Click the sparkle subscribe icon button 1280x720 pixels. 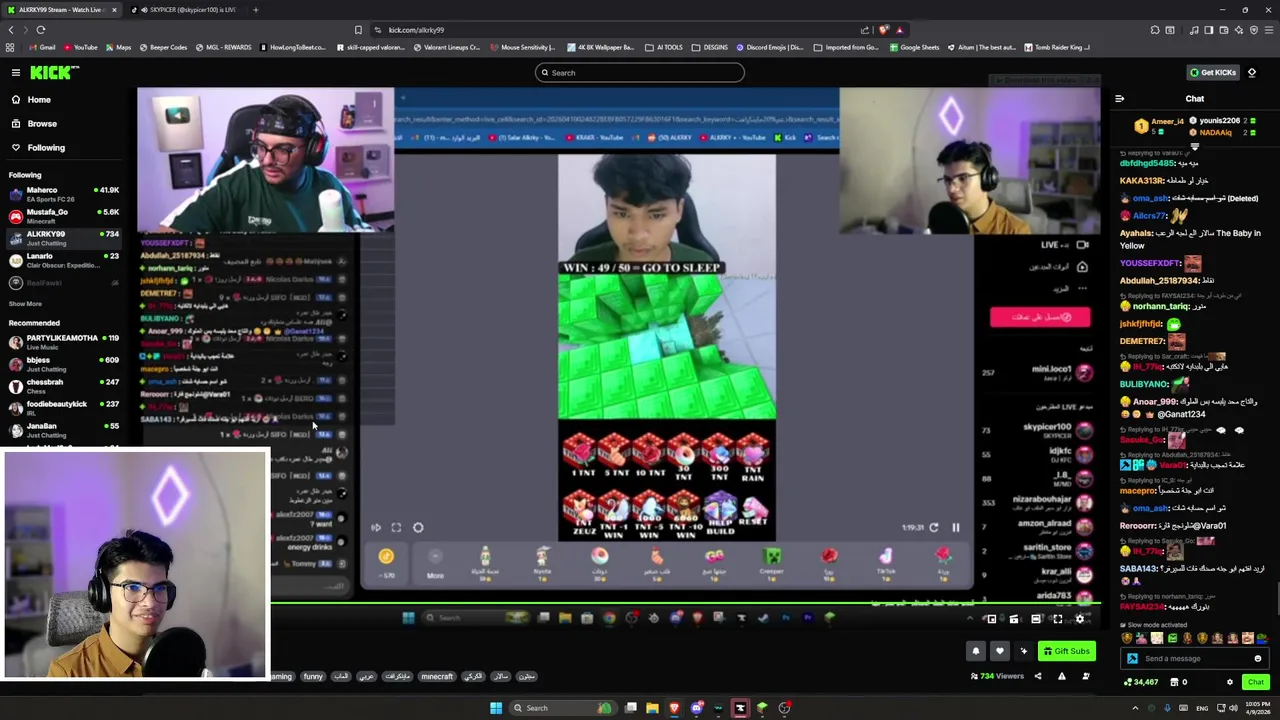point(1023,651)
